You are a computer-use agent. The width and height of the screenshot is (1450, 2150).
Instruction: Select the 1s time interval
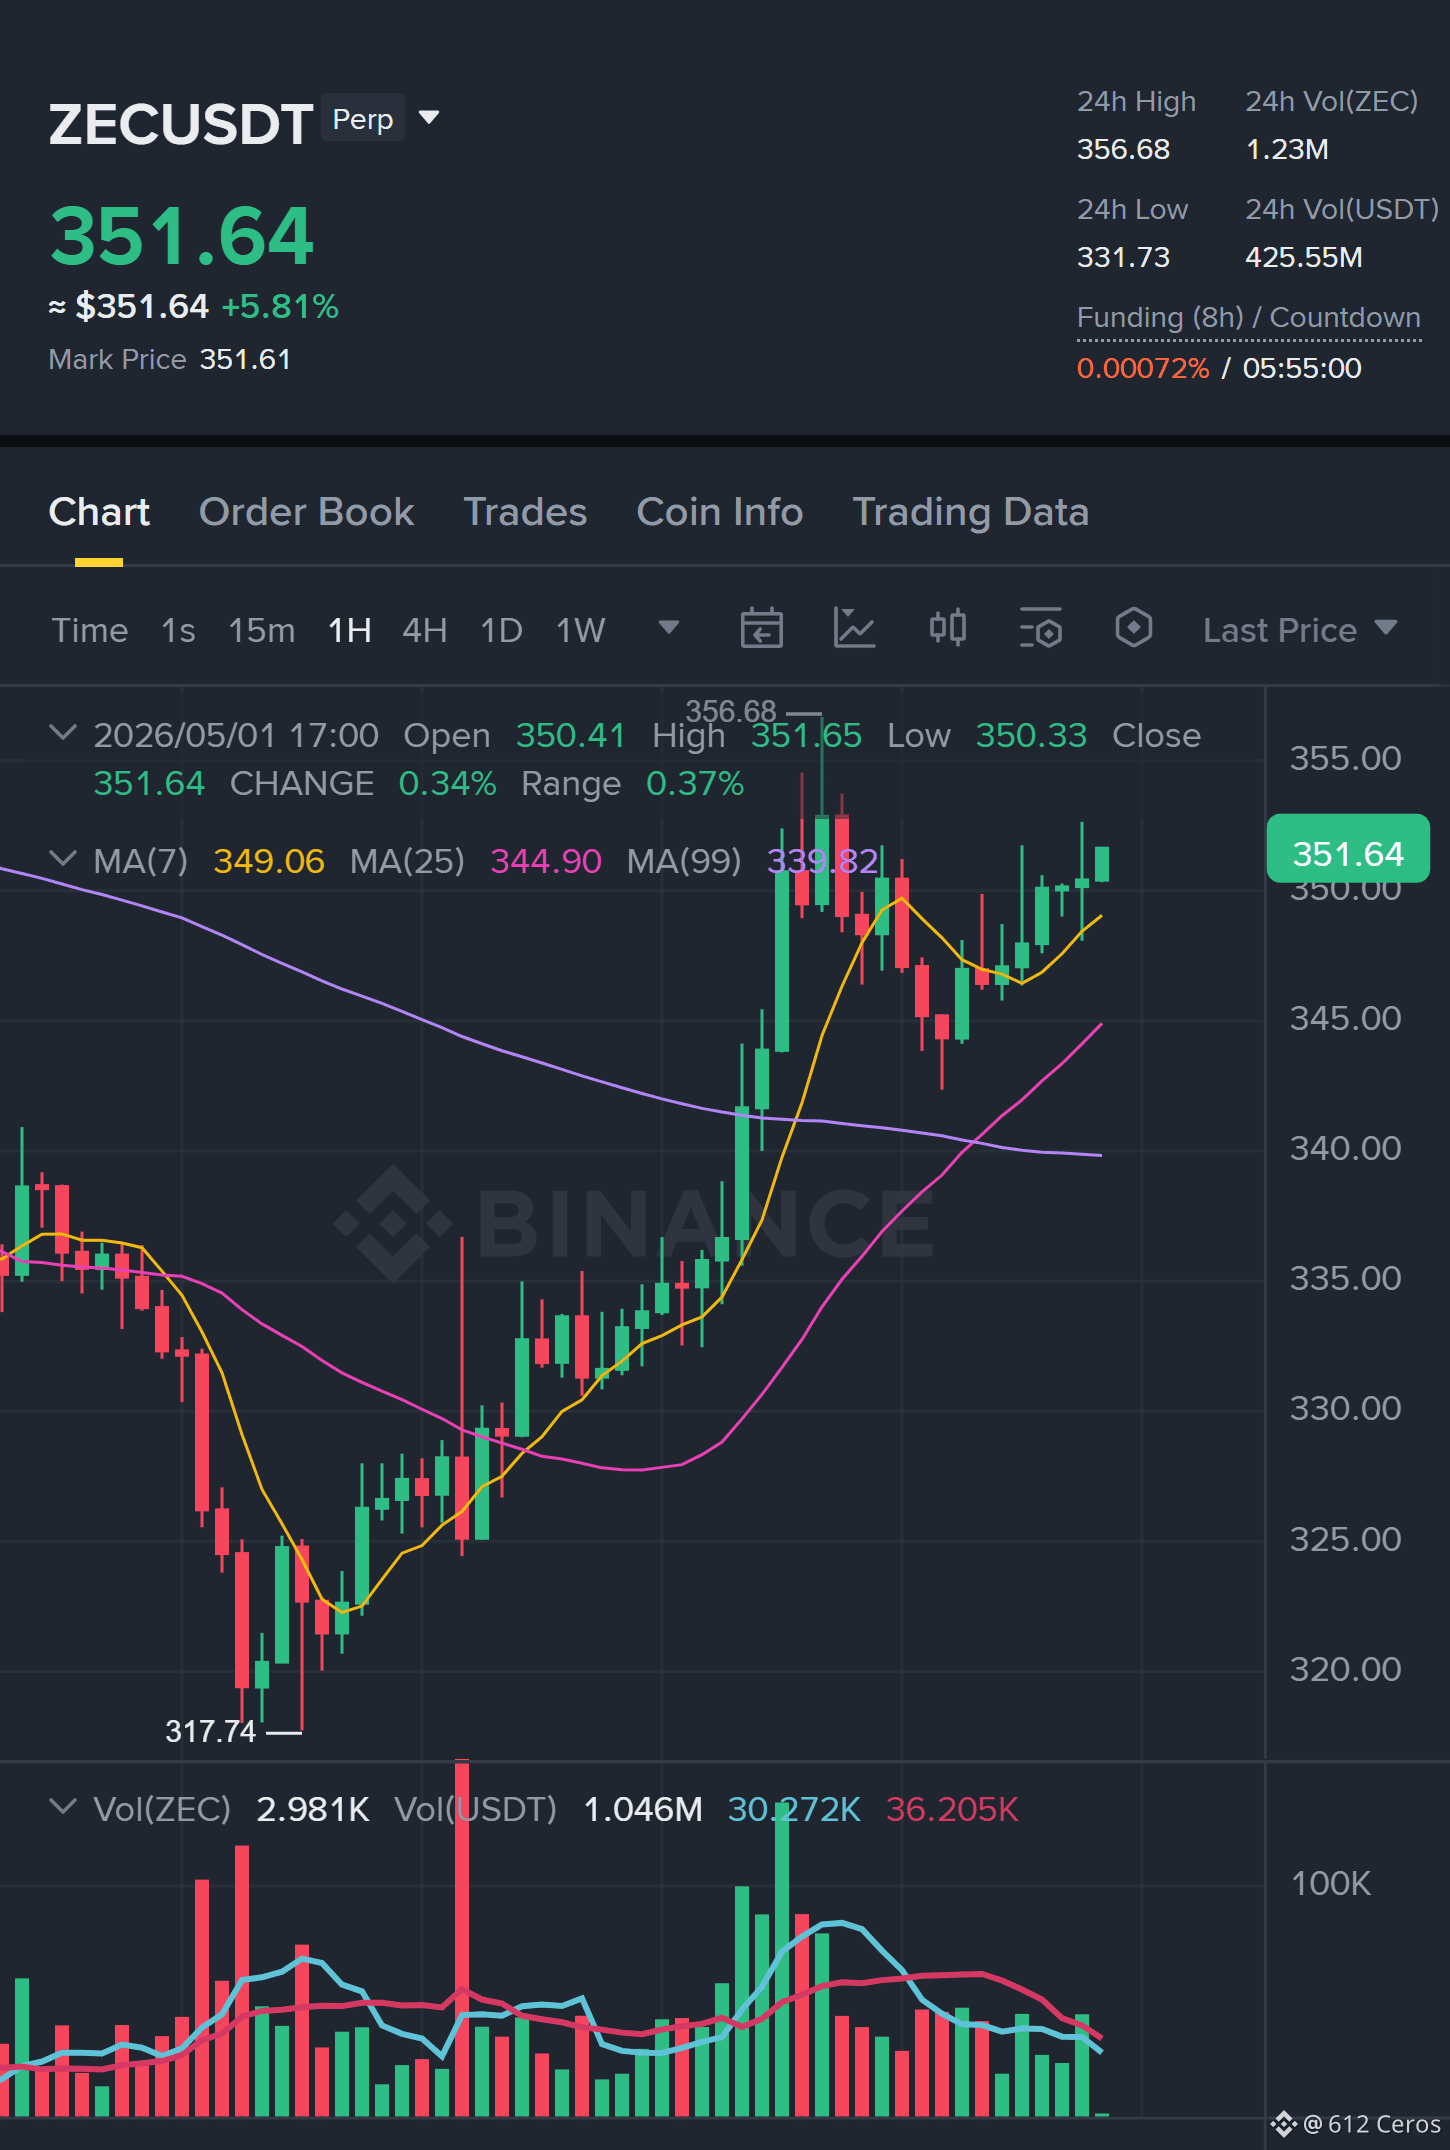coord(178,631)
